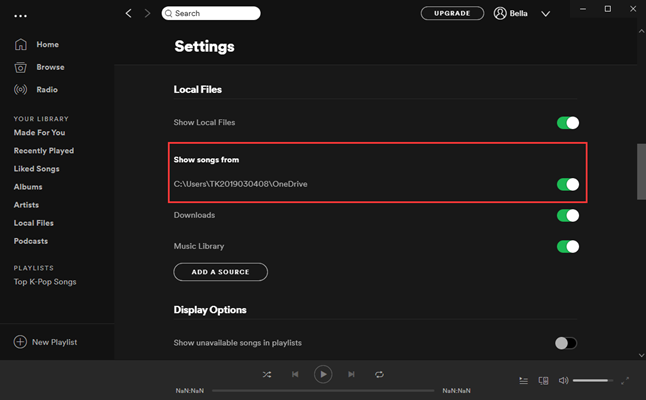646x400 pixels.
Task: Open Made For You
Action: (40, 133)
